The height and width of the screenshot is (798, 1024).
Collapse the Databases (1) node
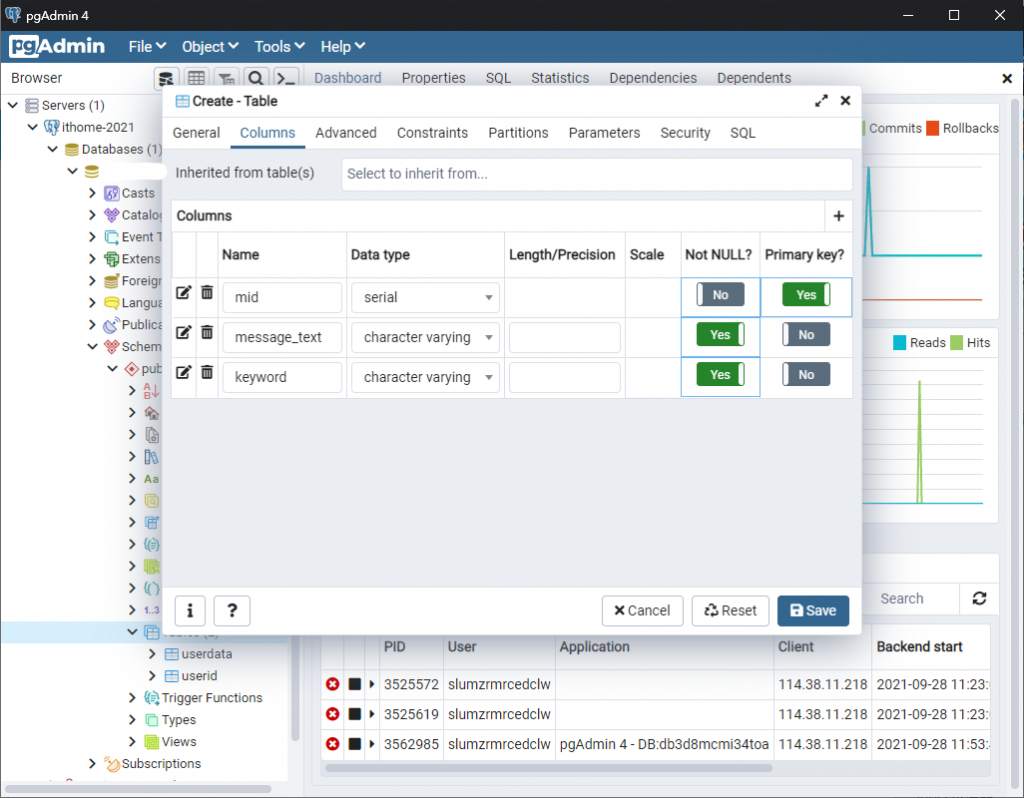[53, 149]
